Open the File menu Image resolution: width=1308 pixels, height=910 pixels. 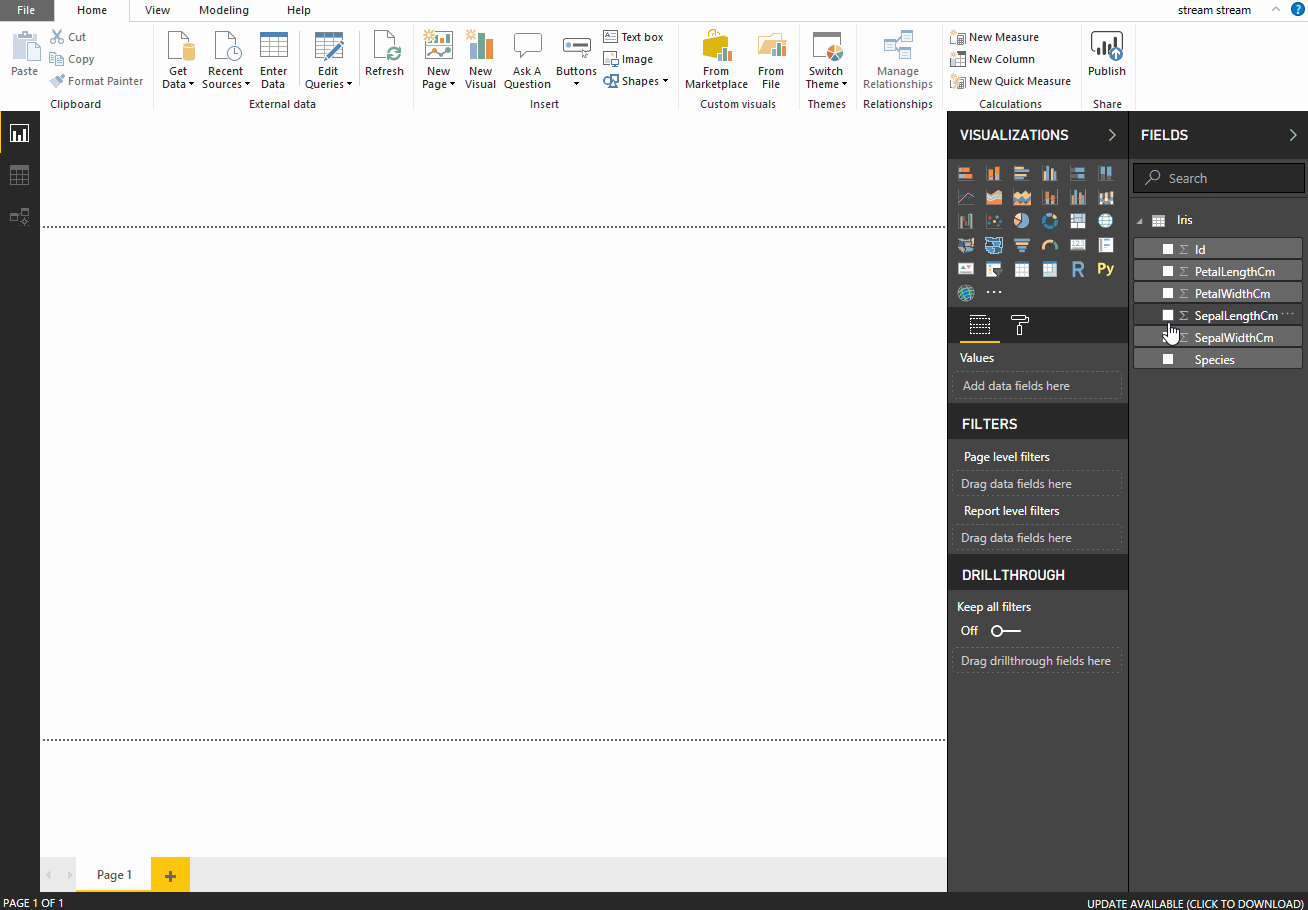coord(27,10)
